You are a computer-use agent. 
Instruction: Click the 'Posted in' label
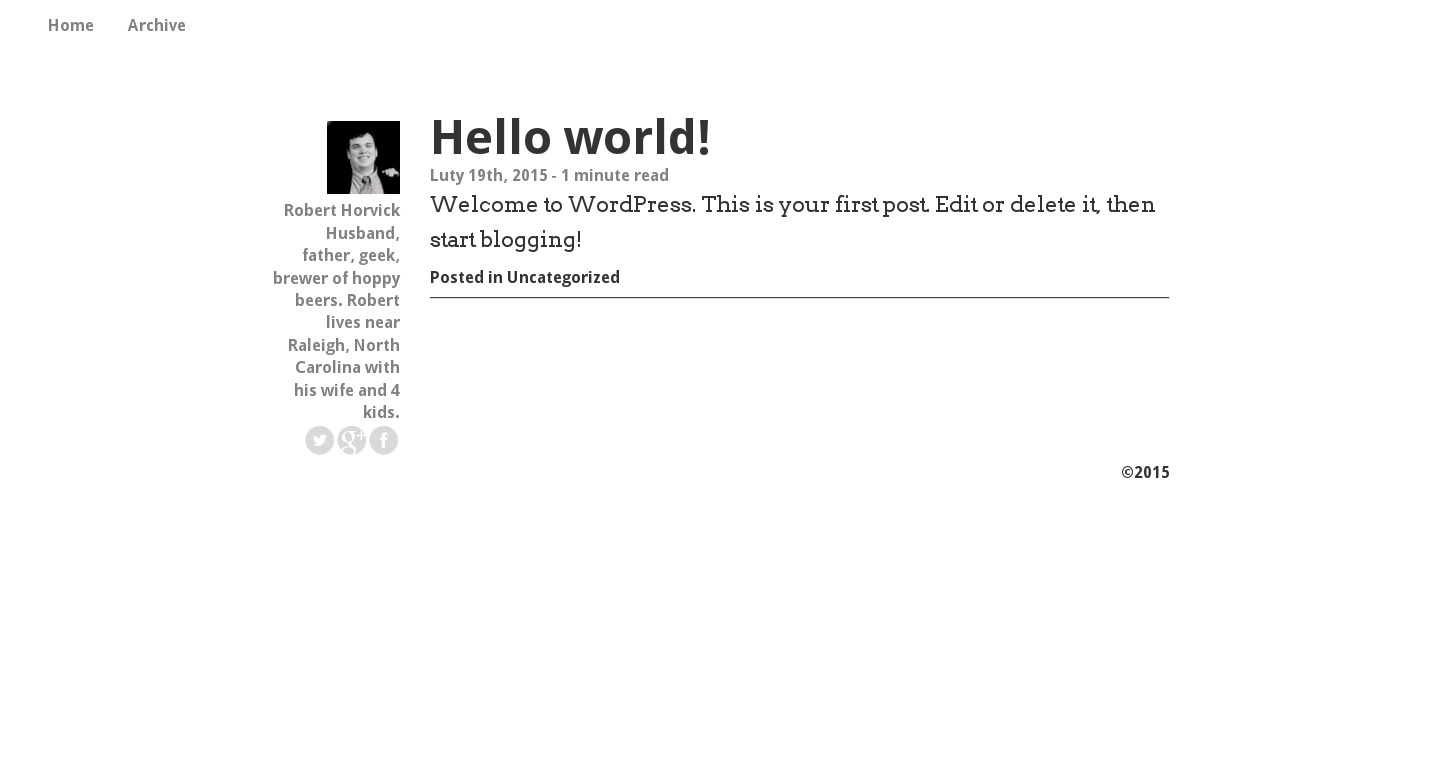coord(466,277)
